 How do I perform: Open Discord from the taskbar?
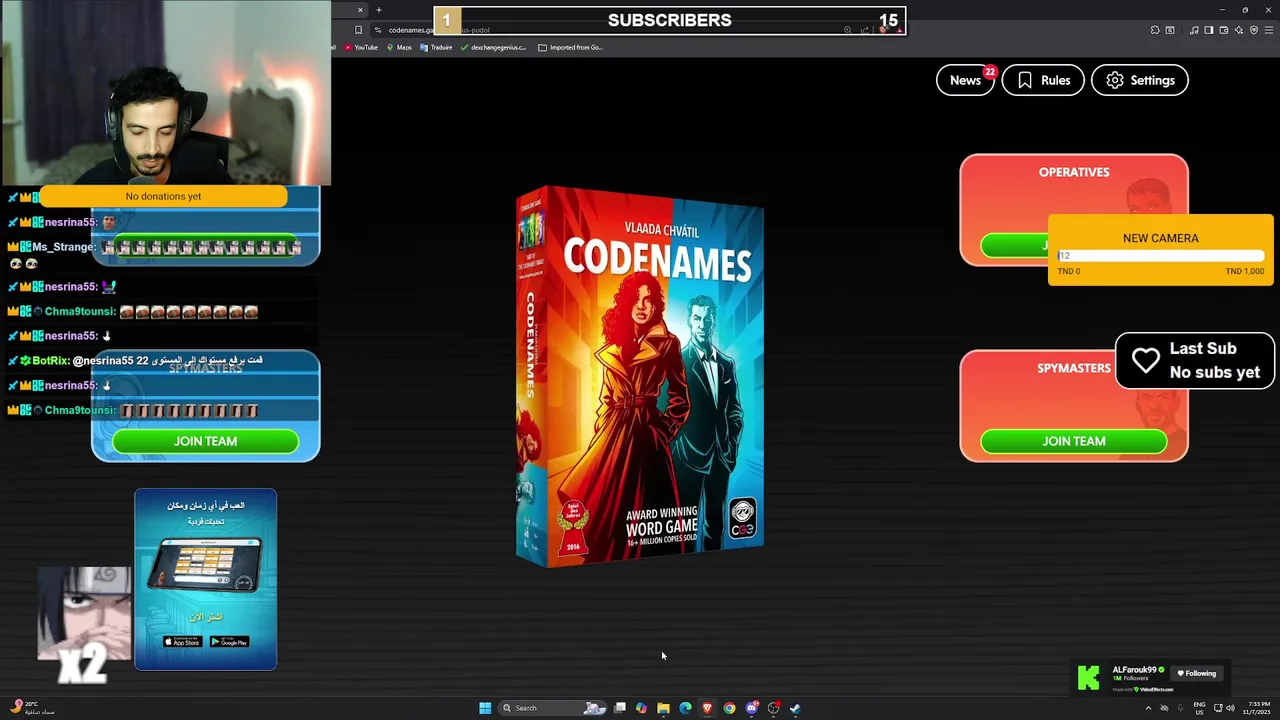pos(752,708)
